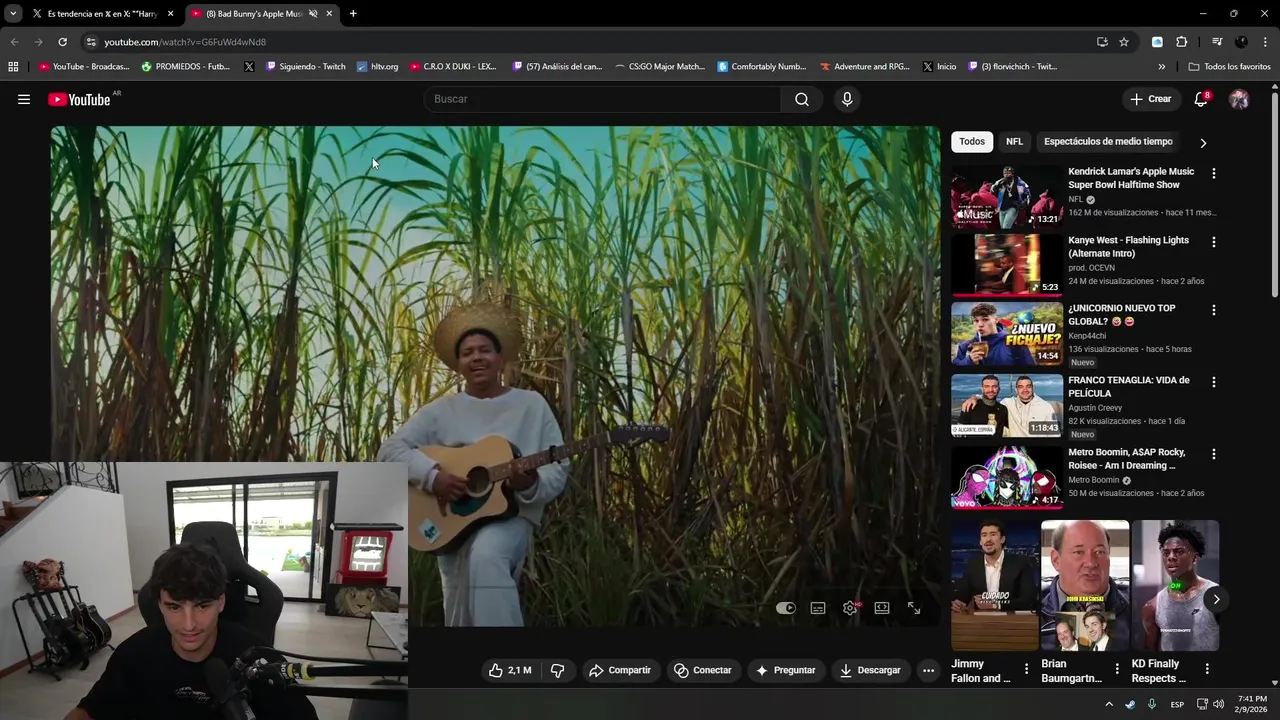Open the Crear dropdown button
This screenshot has width=1280, height=720.
1150,99
